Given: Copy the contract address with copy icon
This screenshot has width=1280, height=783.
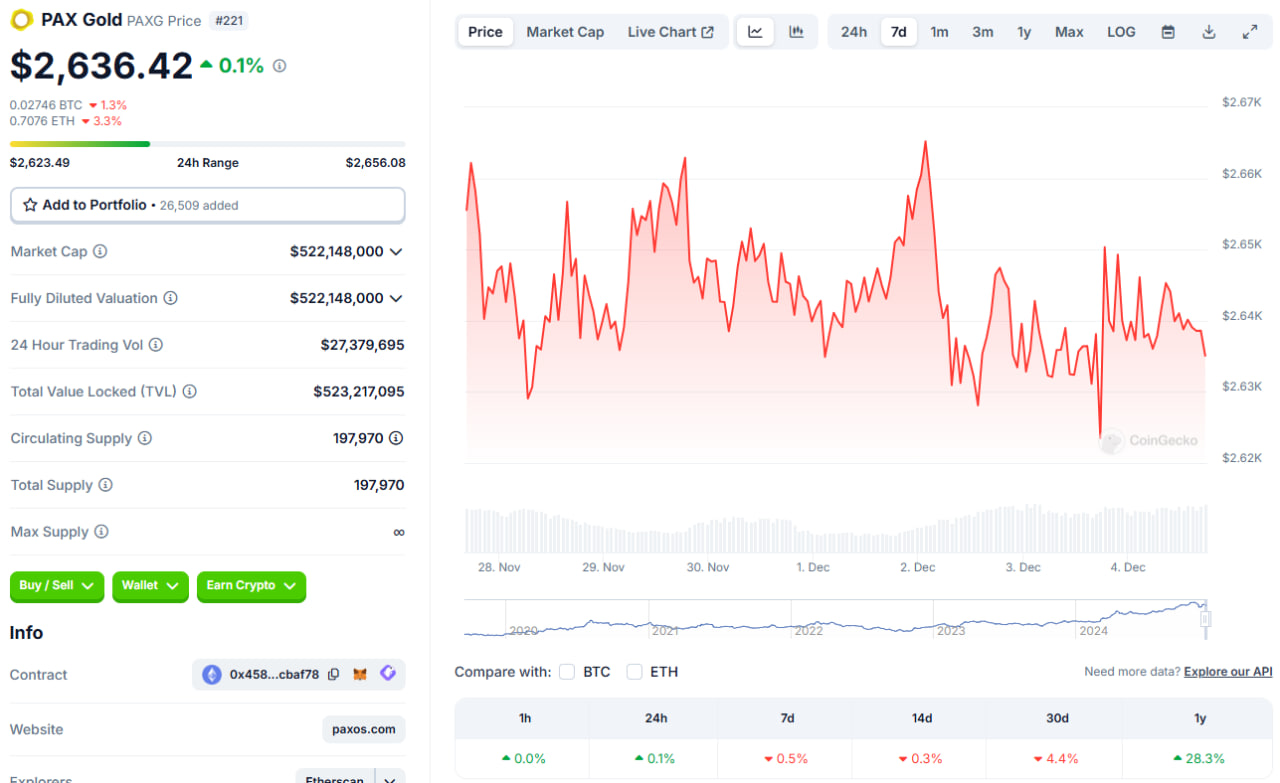Looking at the screenshot, I should coord(334,675).
